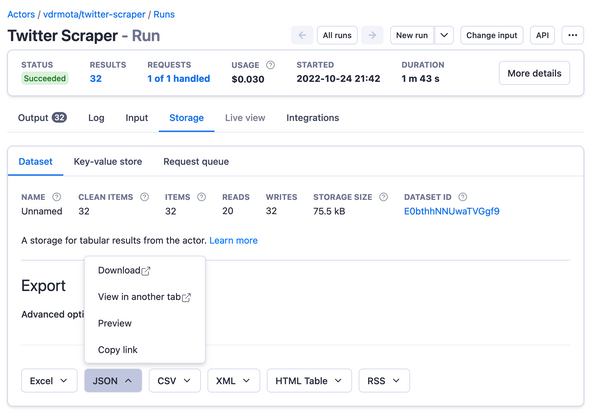Click the help icon beside DATASET ID
The image size is (600, 413).
coord(462,197)
